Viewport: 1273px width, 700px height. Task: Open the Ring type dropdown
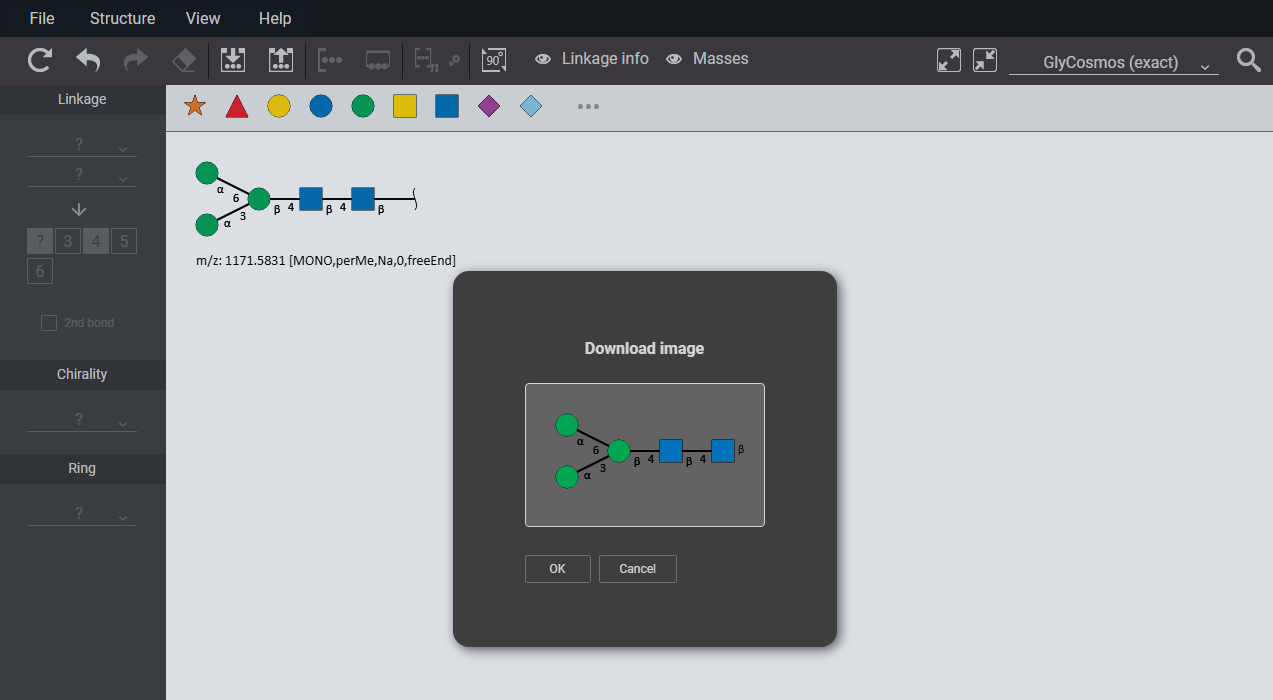[x=82, y=512]
